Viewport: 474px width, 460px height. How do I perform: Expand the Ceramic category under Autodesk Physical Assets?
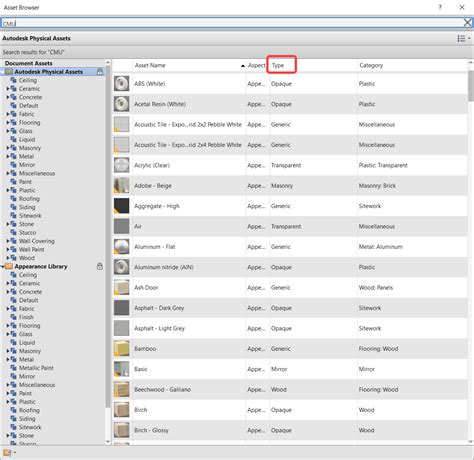[8, 89]
